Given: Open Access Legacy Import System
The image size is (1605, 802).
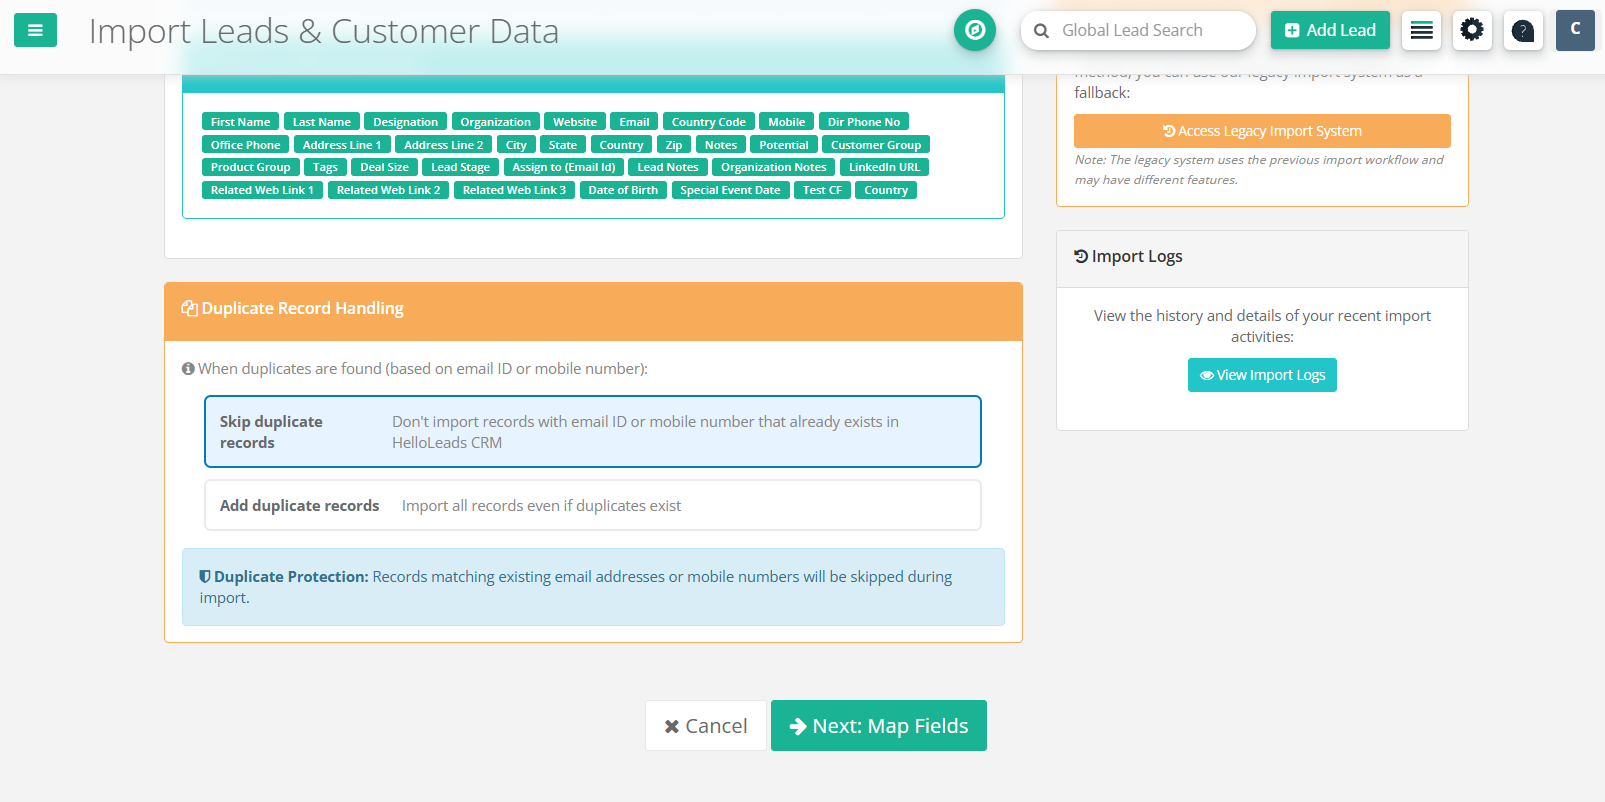Looking at the screenshot, I should (1261, 131).
